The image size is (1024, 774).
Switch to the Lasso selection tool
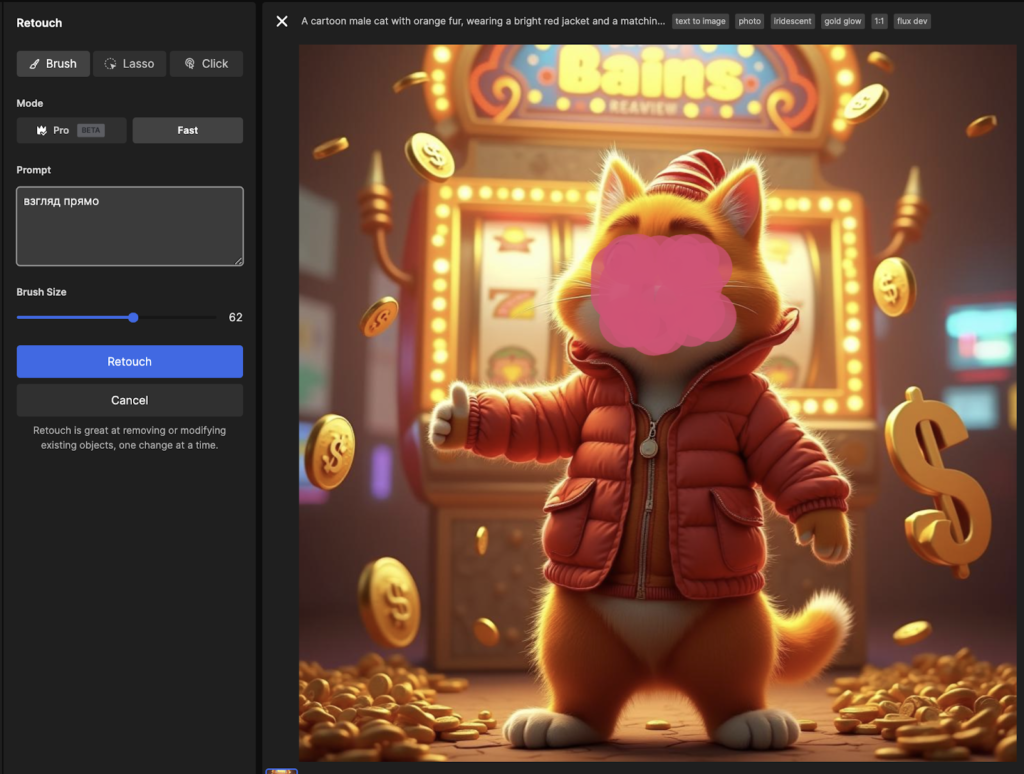pyautogui.click(x=129, y=64)
